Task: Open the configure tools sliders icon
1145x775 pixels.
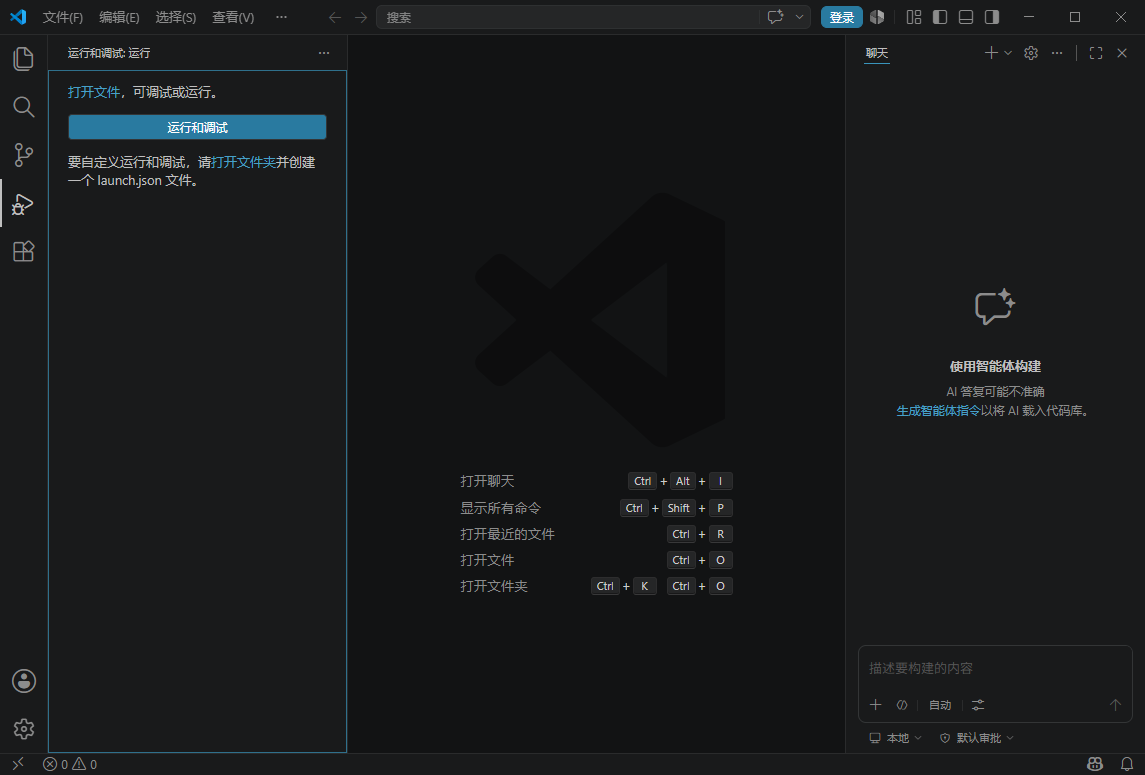Action: pos(978,705)
